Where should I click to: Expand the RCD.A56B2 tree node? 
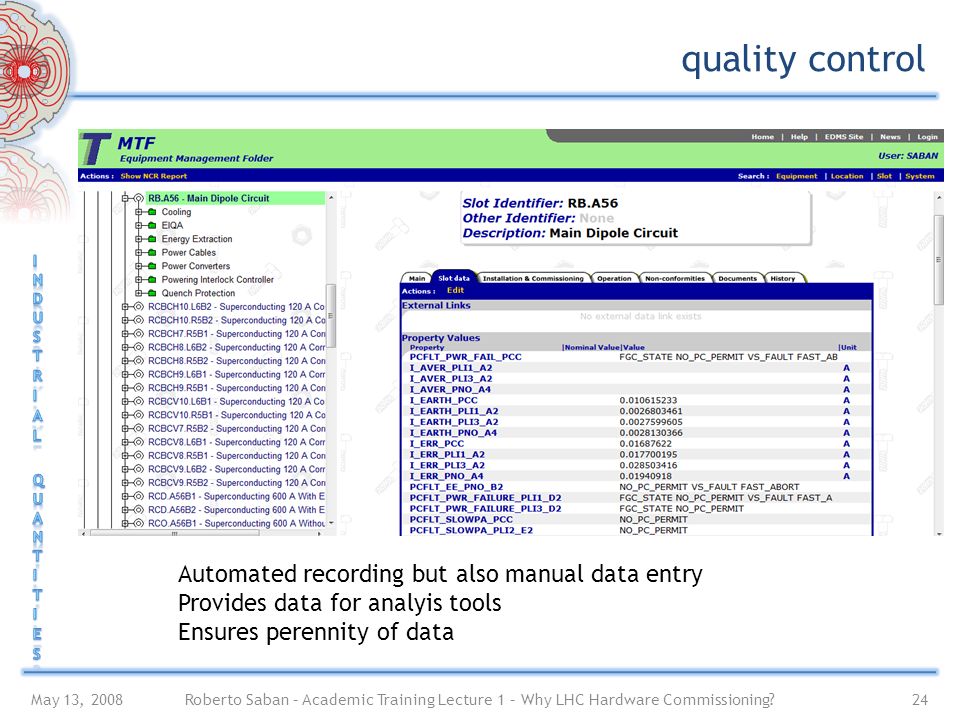pos(125,510)
